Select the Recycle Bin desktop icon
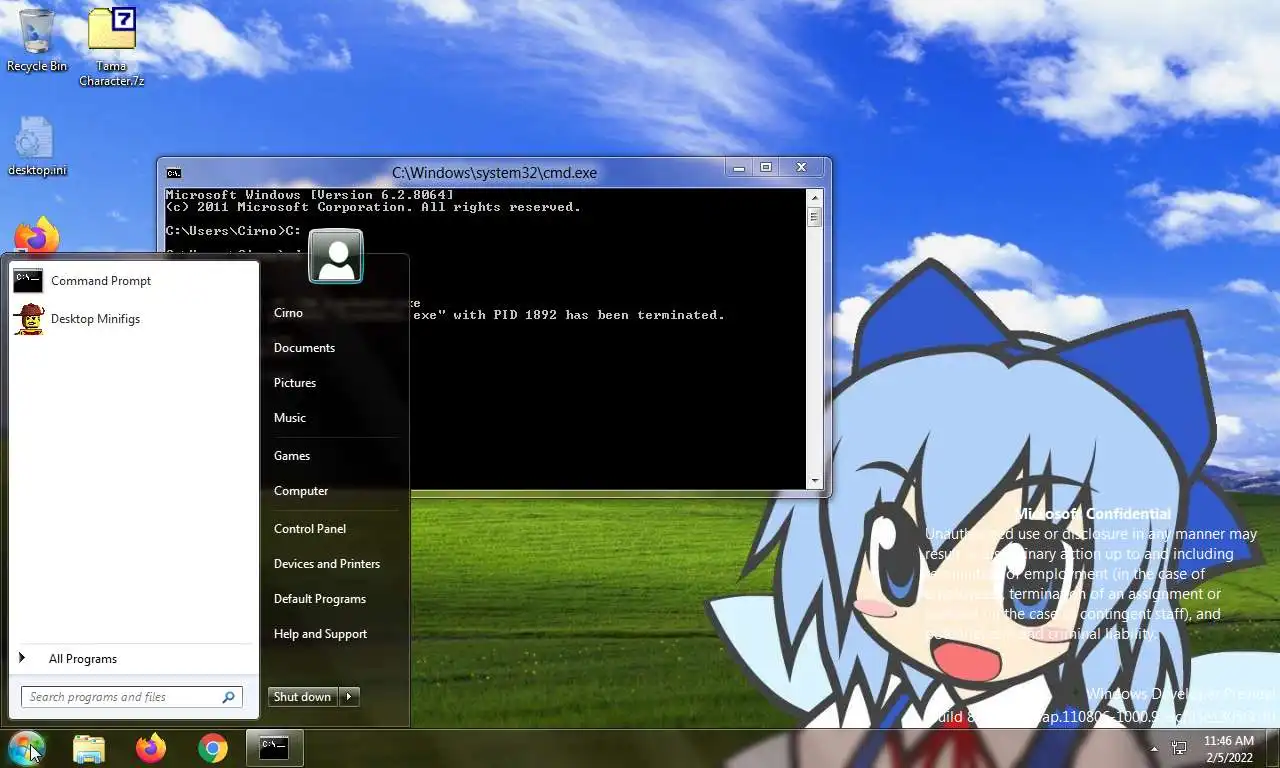1280x768 pixels. [37, 41]
